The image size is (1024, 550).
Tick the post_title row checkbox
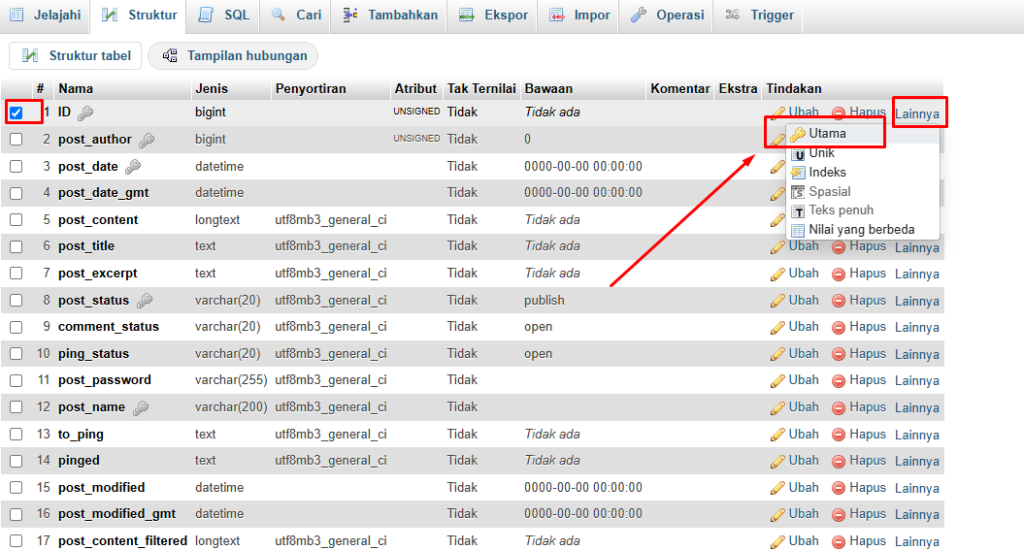click(16, 246)
